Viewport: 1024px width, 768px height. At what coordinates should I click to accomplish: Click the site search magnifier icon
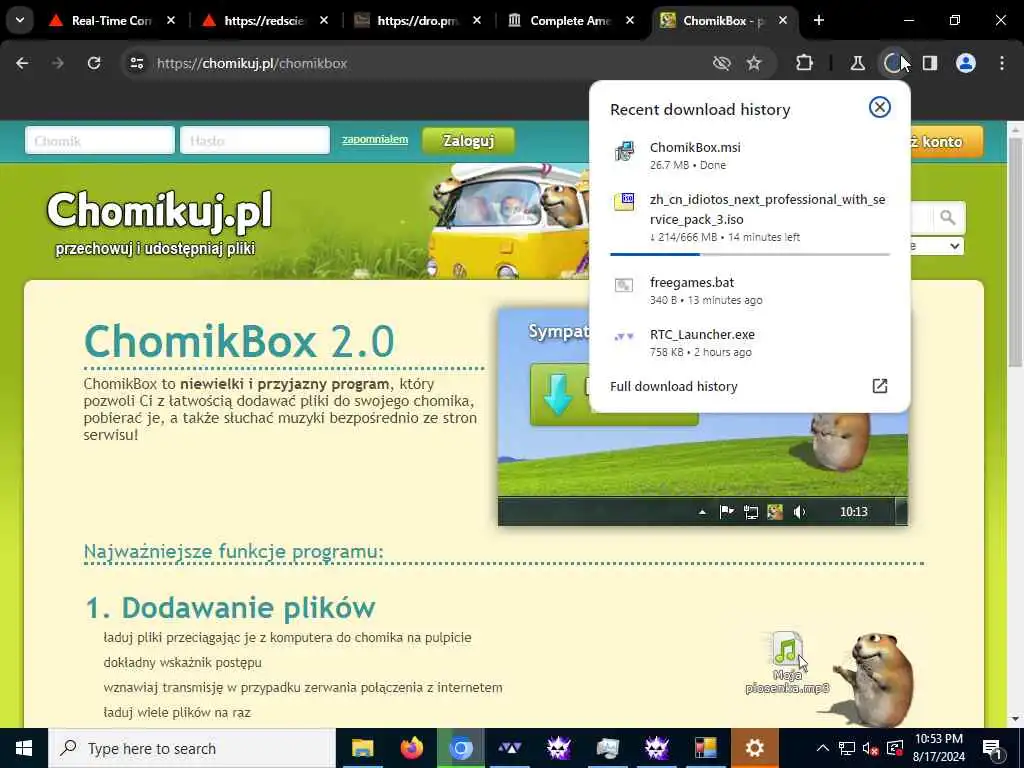(x=948, y=217)
